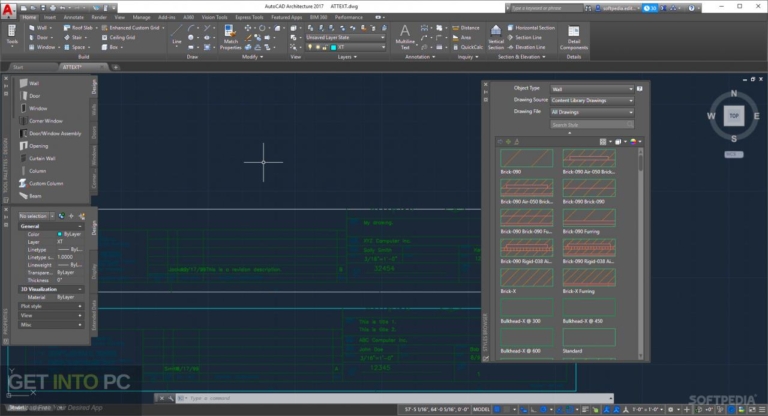Open the Manage ribbon tab

[x=142, y=18]
